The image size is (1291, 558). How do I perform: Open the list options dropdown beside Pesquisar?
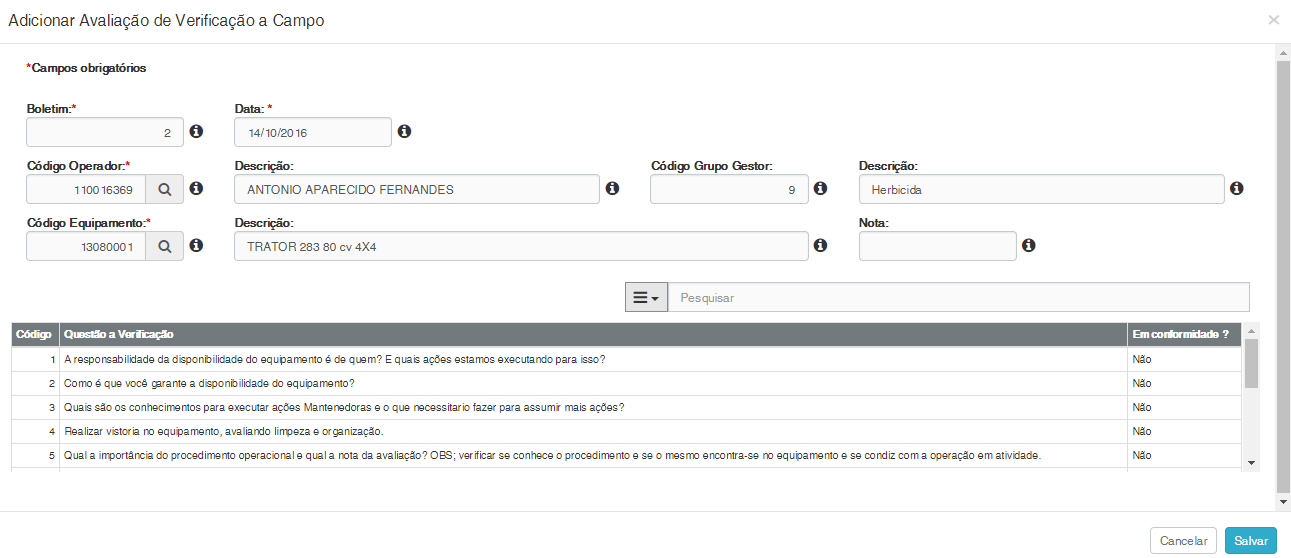coord(646,297)
